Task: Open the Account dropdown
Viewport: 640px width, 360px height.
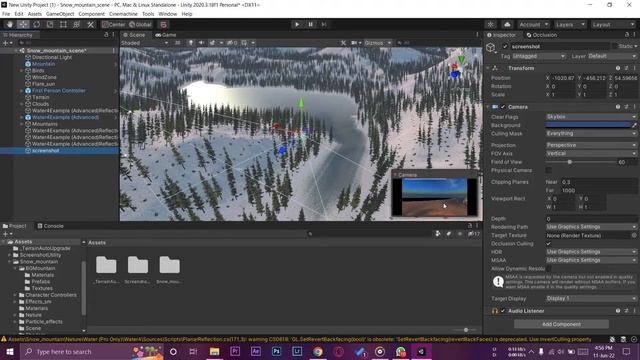Action: click(533, 24)
